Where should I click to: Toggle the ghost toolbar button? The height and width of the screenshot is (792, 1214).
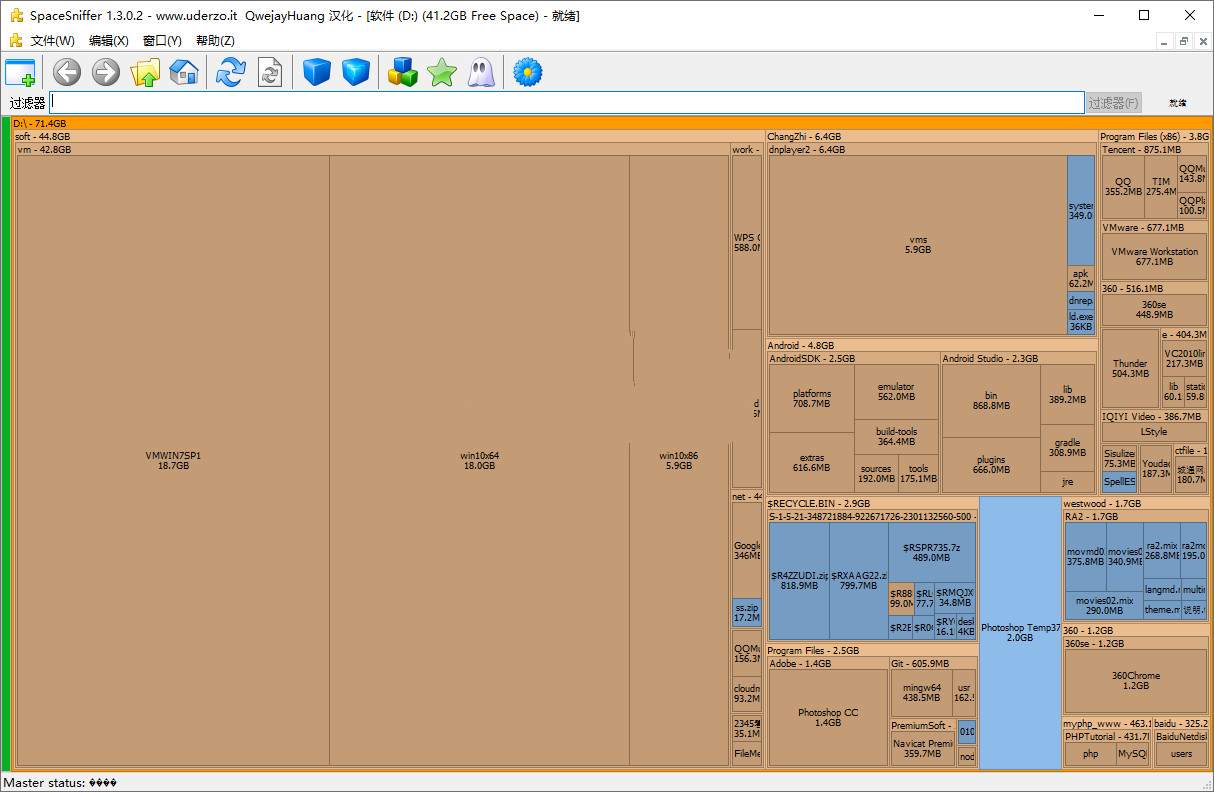point(481,72)
